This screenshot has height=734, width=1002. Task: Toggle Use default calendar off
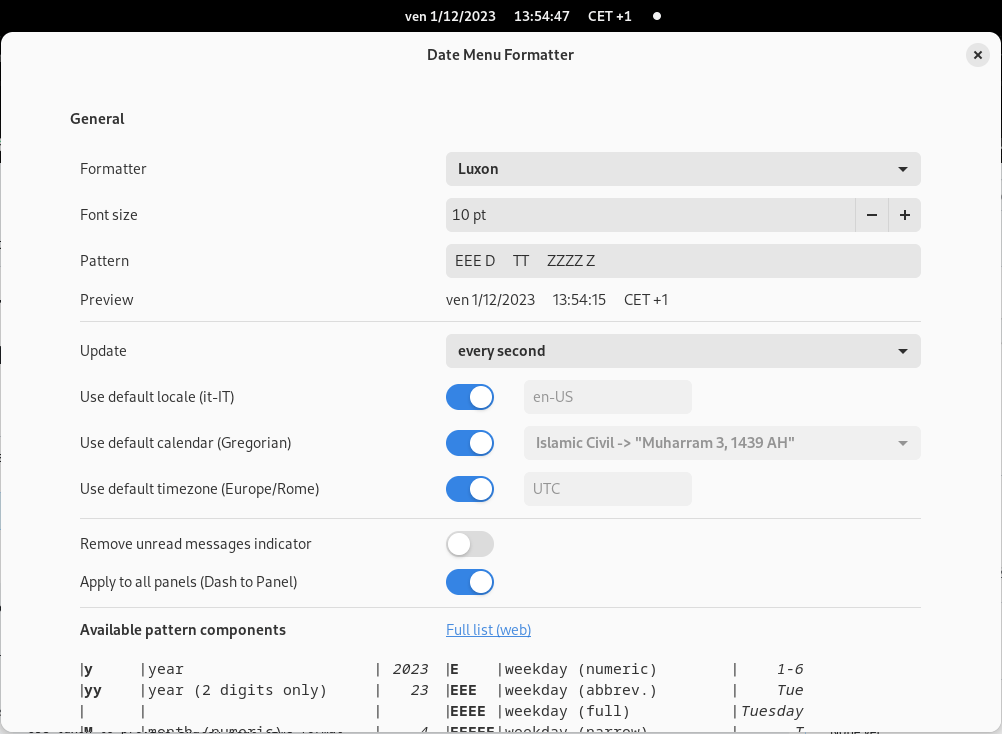tap(469, 443)
